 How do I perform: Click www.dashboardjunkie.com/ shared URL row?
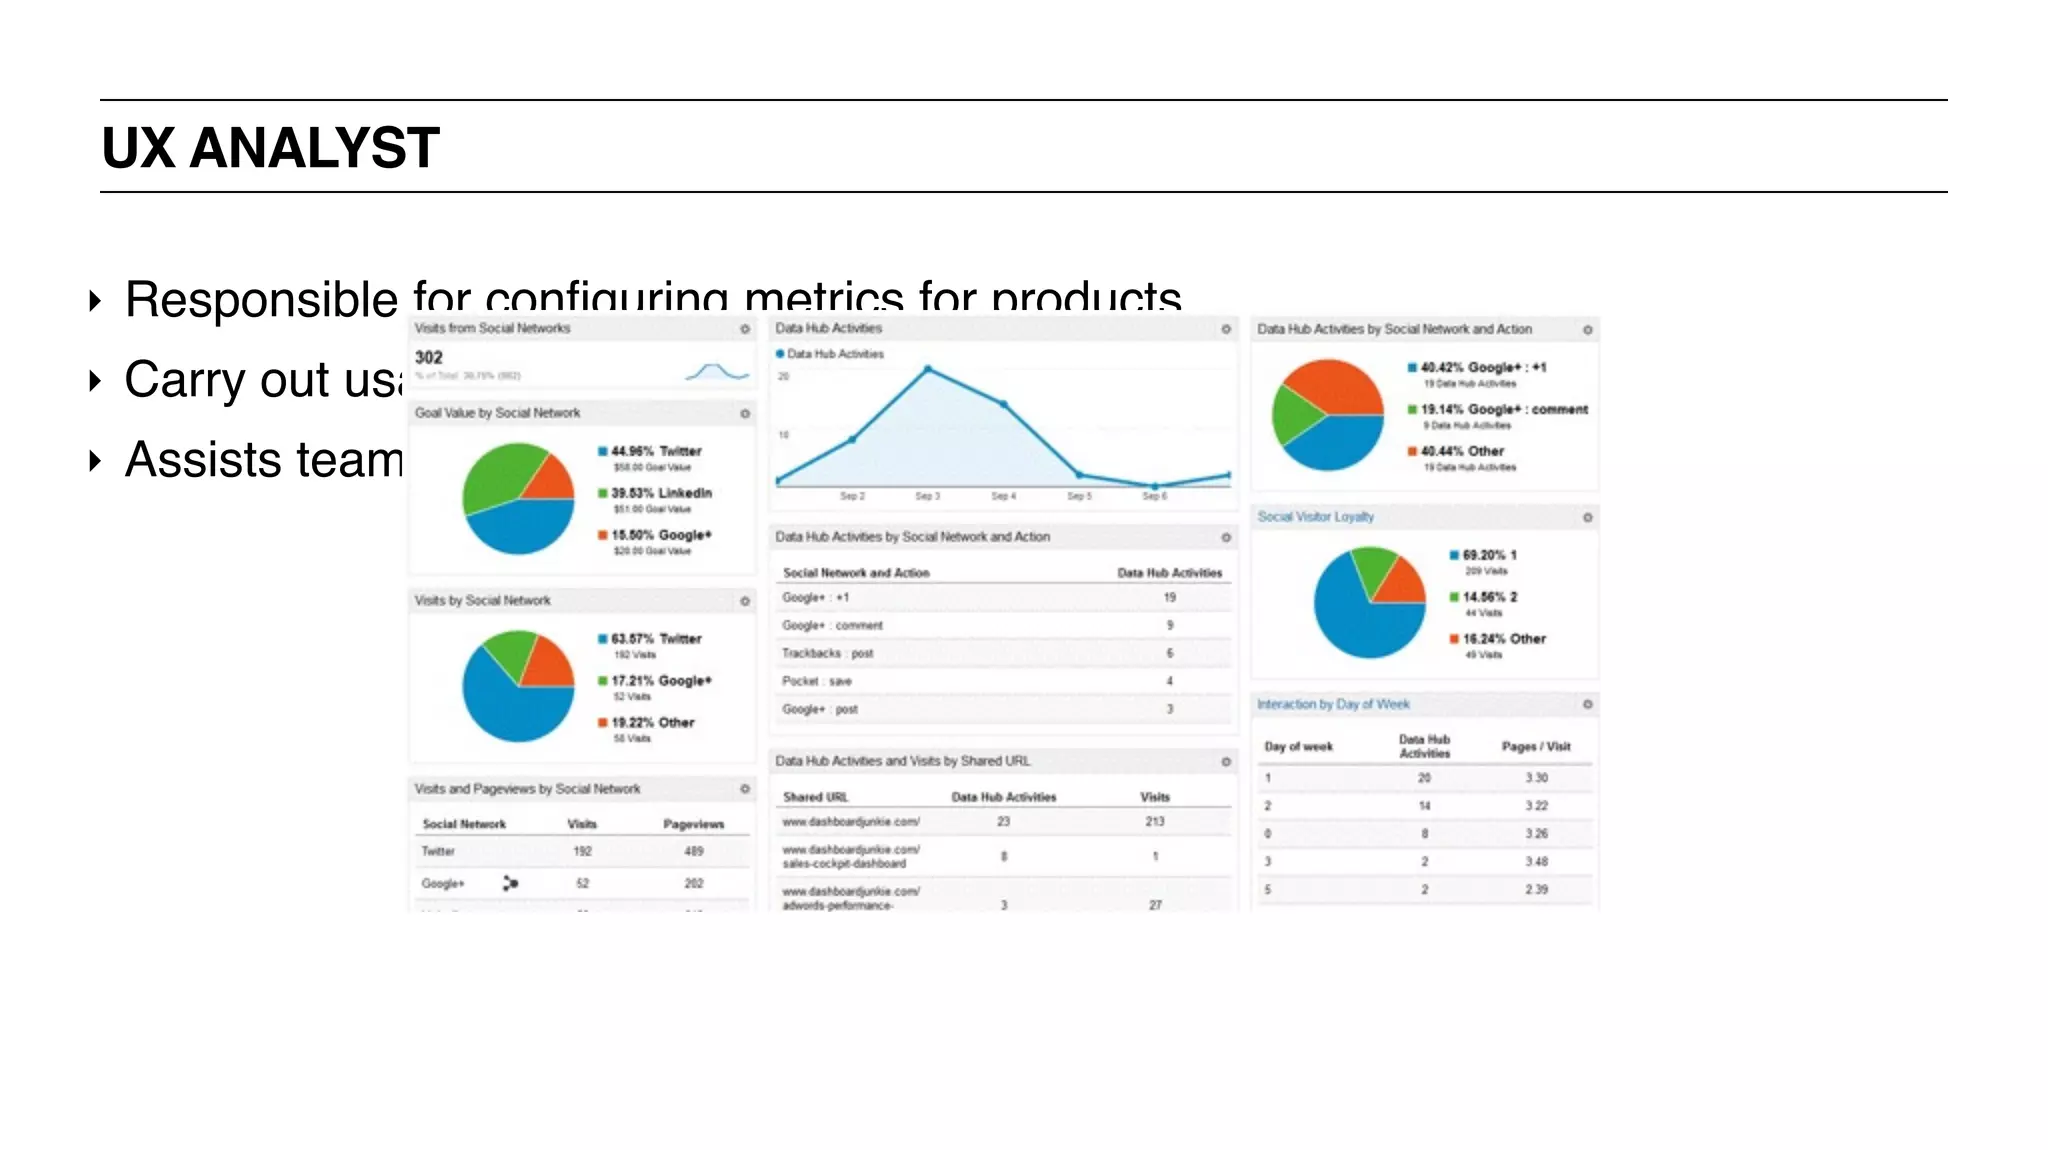click(851, 821)
